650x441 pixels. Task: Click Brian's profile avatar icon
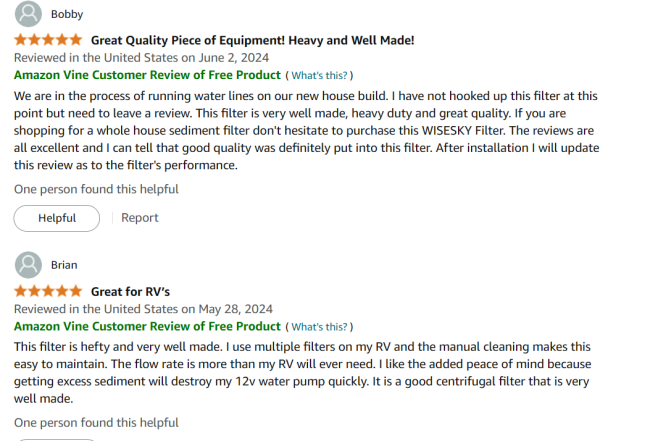pyautogui.click(x=28, y=265)
